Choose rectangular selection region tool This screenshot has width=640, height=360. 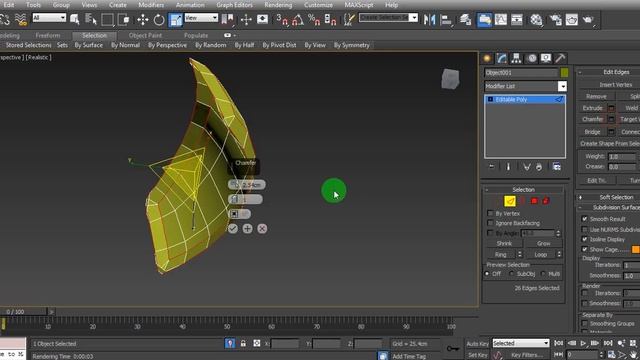pos(107,19)
